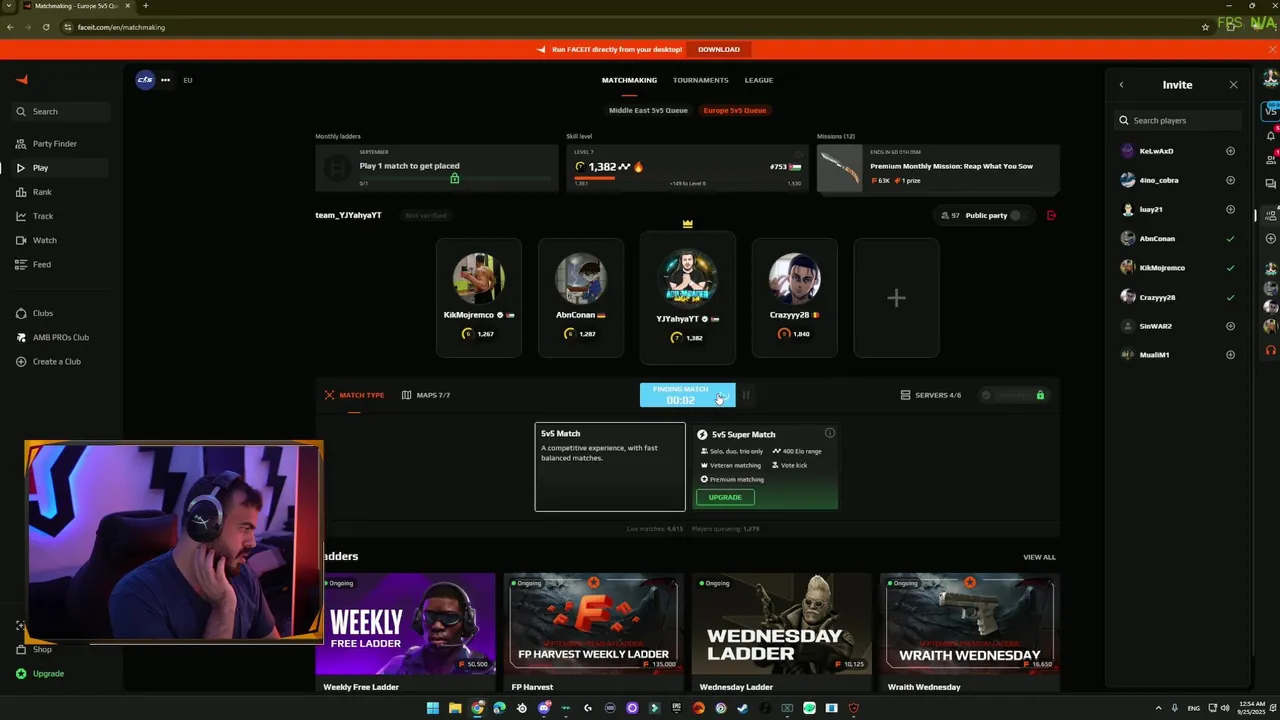Open File Explorer from the taskbar
Viewport: 1280px width, 720px height.
click(x=455, y=708)
